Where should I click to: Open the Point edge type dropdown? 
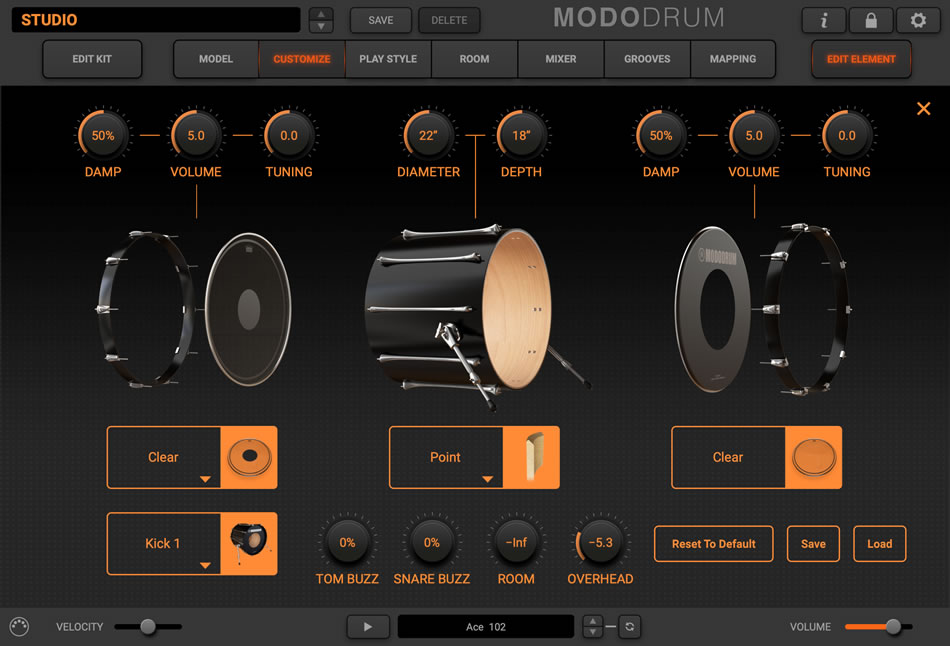[x=446, y=458]
